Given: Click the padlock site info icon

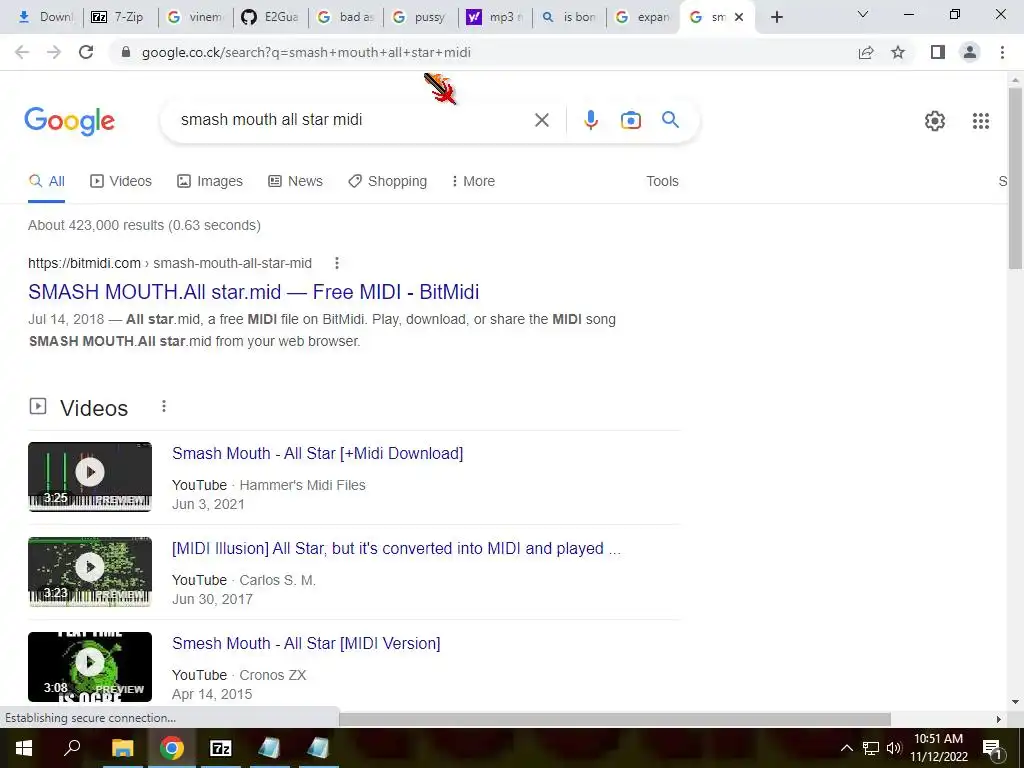Looking at the screenshot, I should [126, 52].
